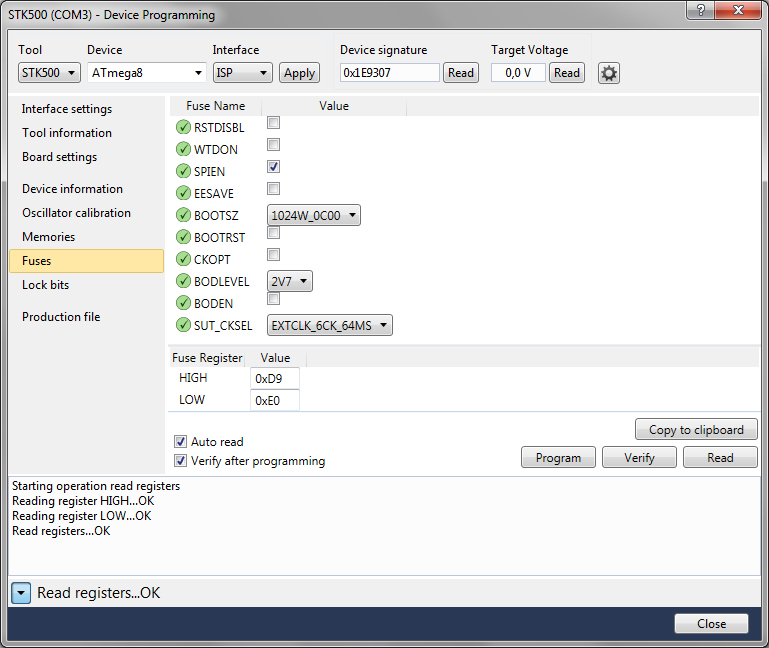Enable the BOOTRST fuse checkbox
The height and width of the screenshot is (648, 769).
click(x=273, y=233)
